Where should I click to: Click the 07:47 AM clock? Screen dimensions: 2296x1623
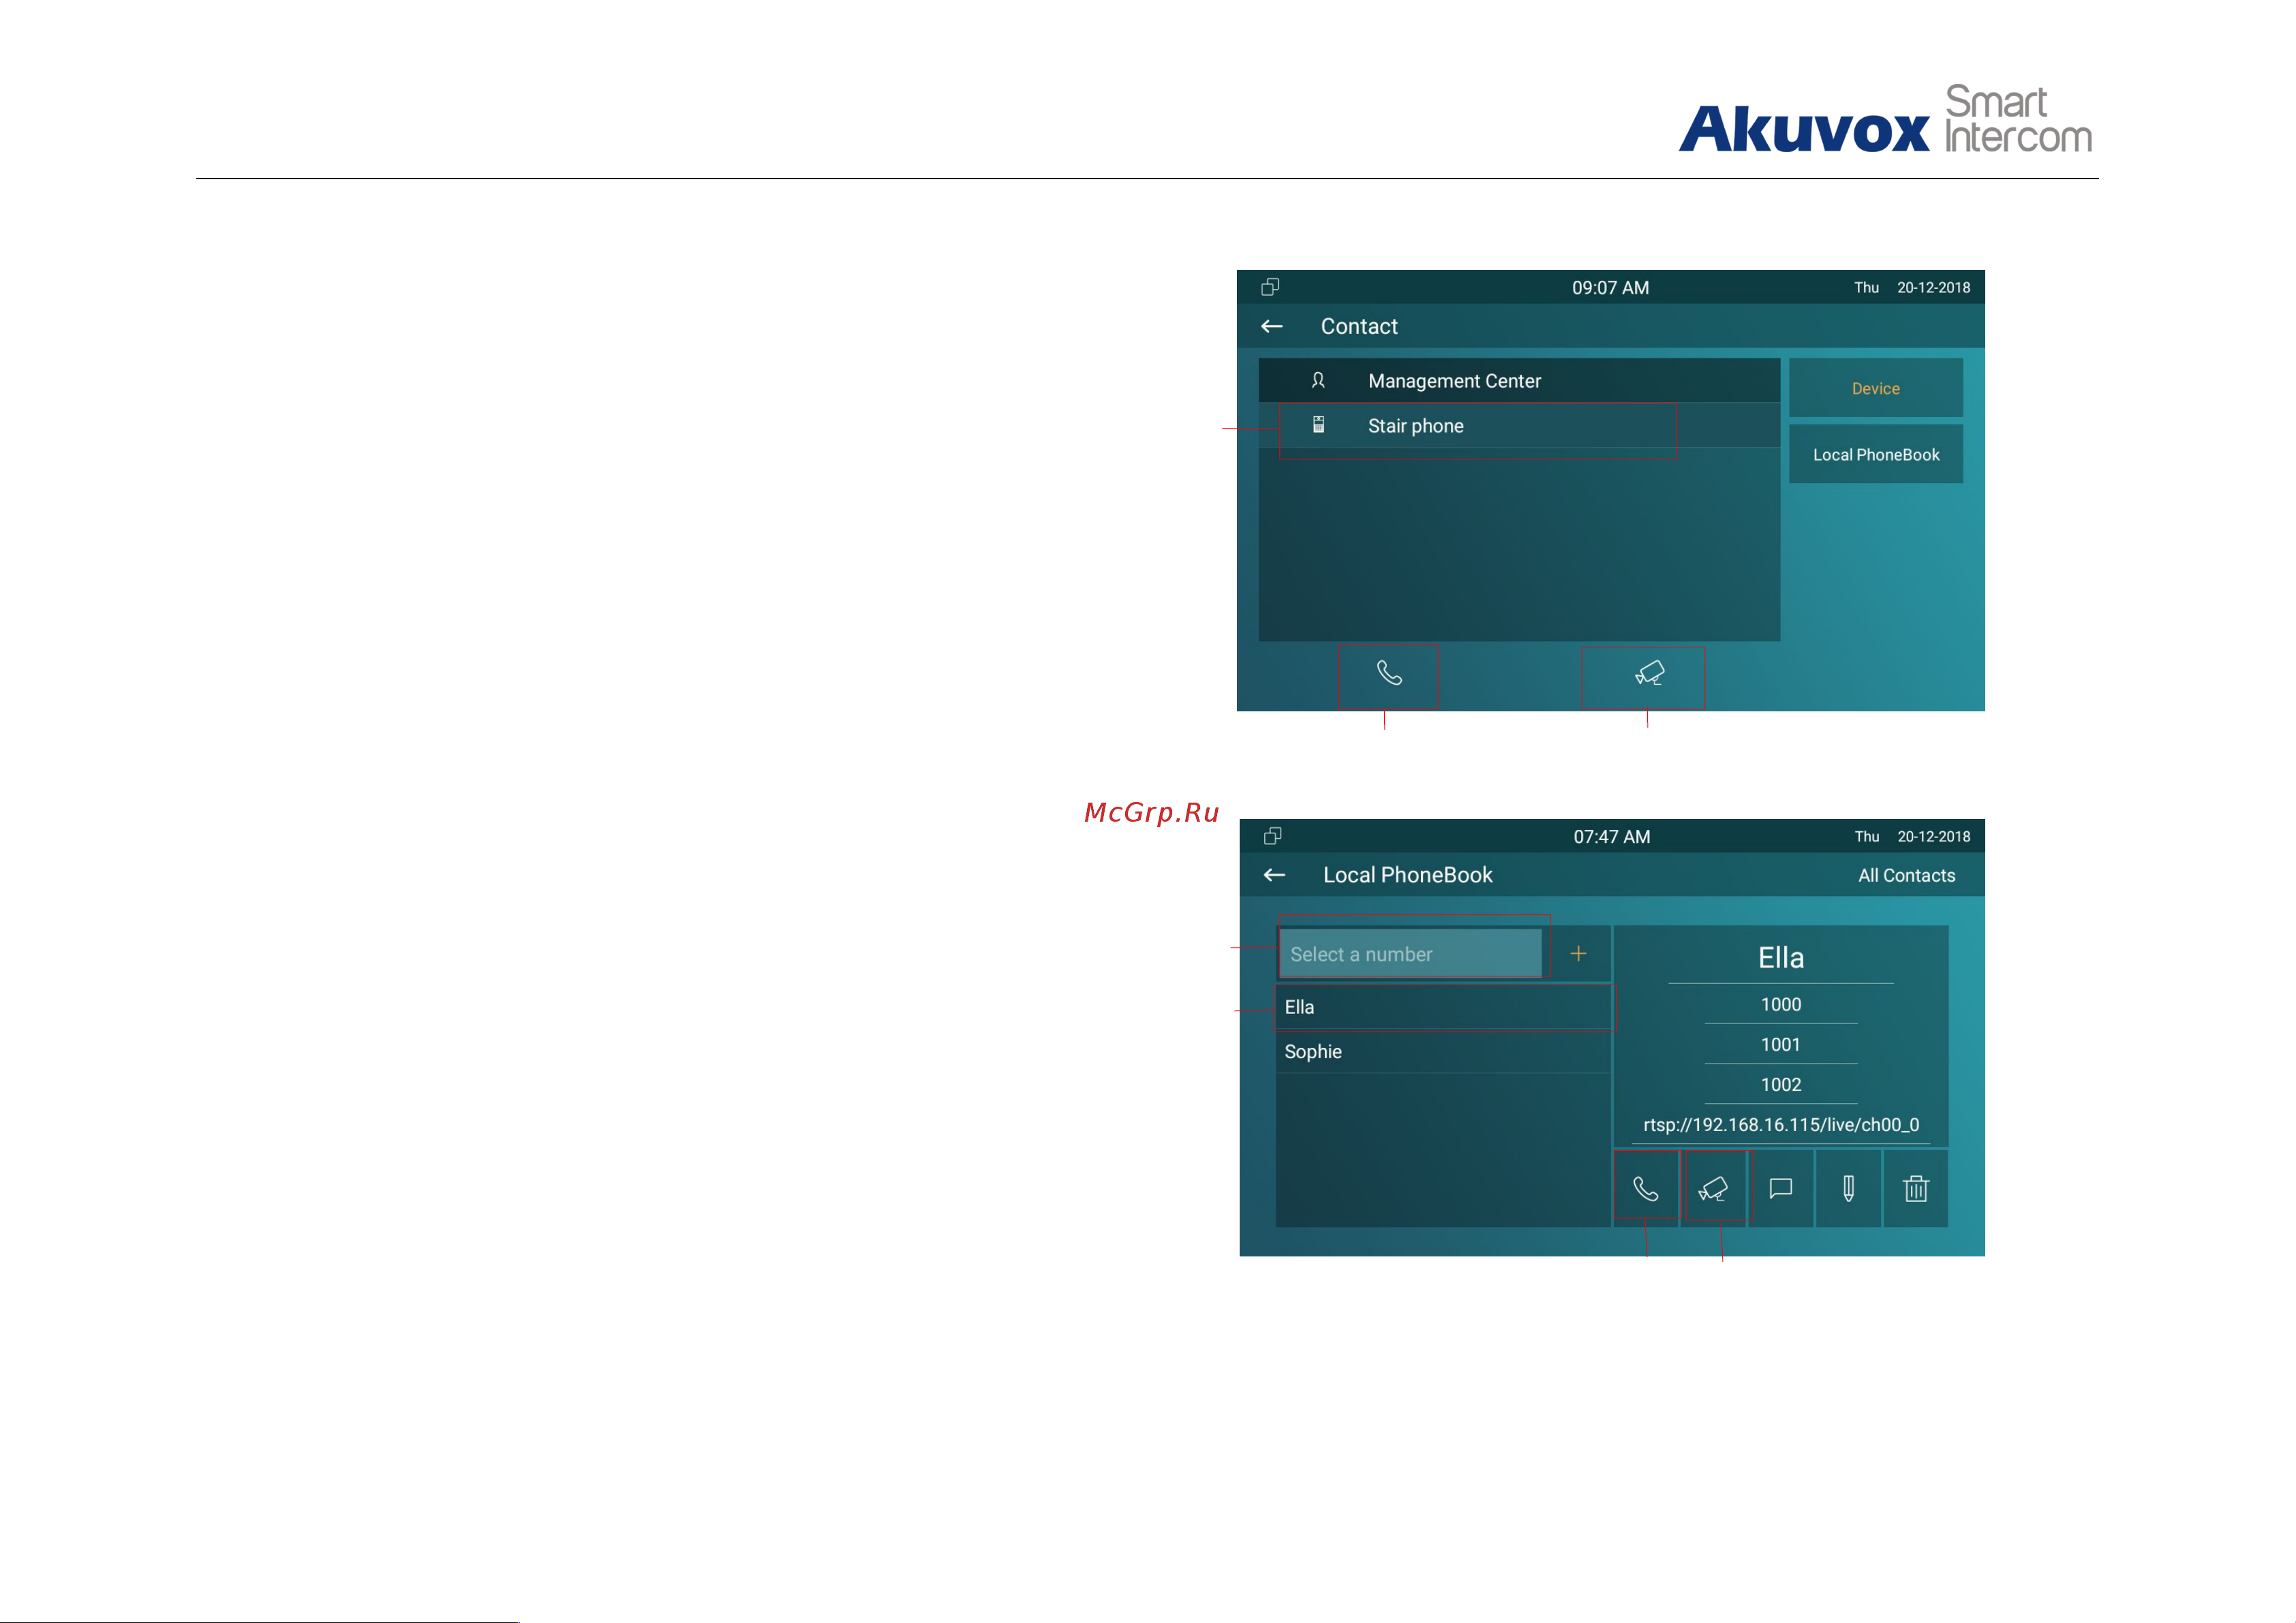click(x=1612, y=837)
